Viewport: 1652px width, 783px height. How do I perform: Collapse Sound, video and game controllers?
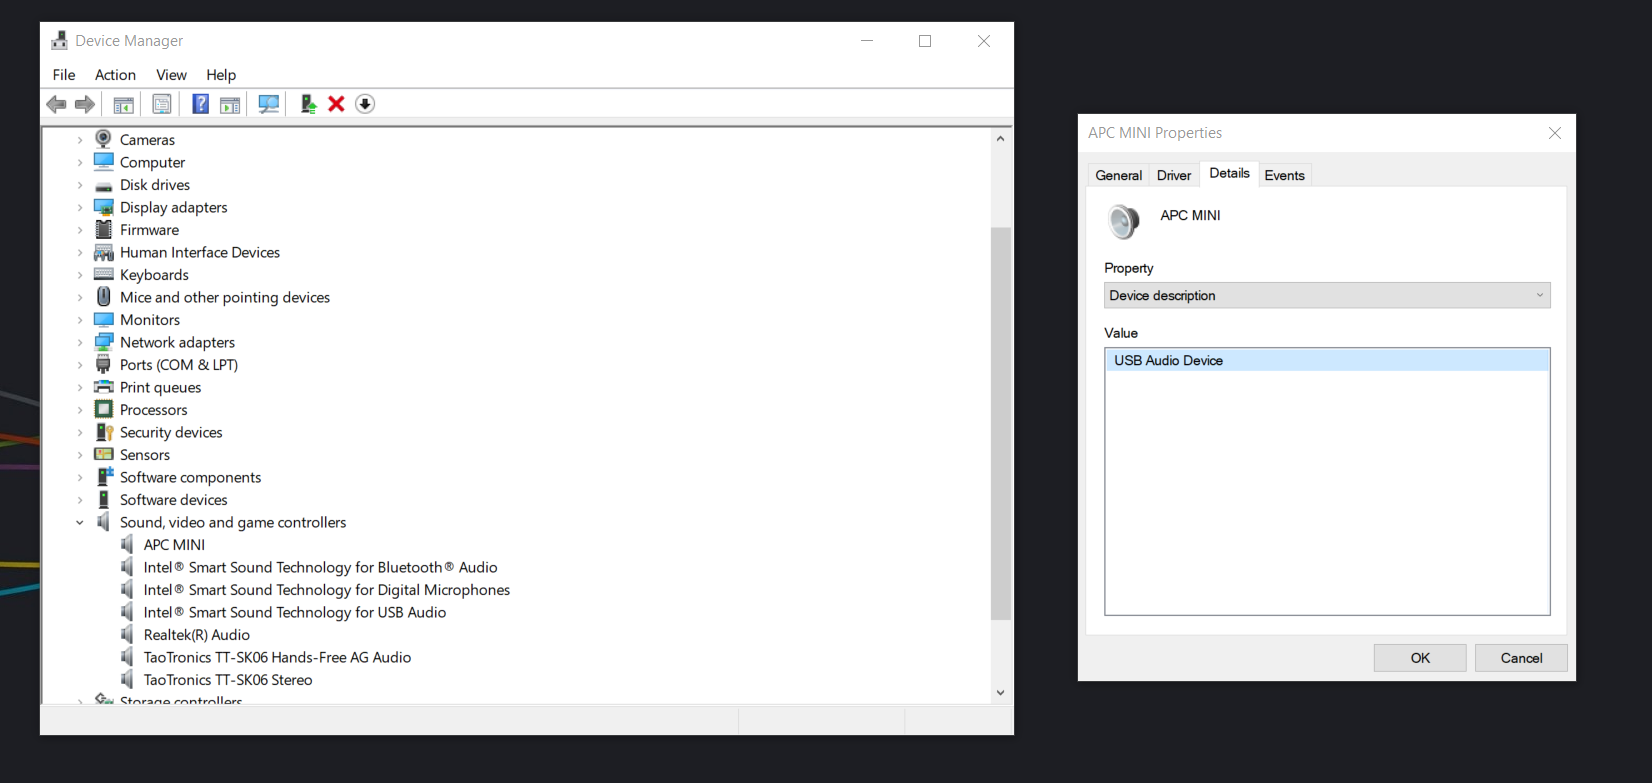[x=80, y=522]
